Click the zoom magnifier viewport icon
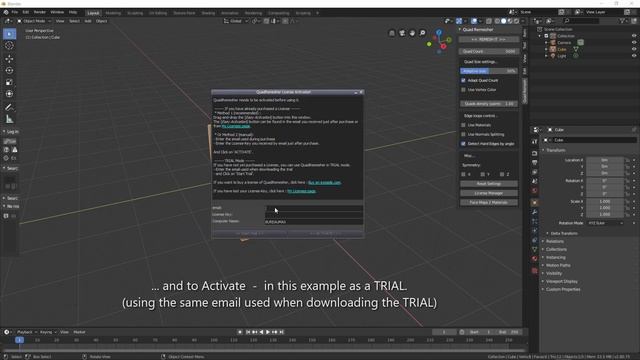Image resolution: width=640 pixels, height=360 pixels. coord(422,33)
